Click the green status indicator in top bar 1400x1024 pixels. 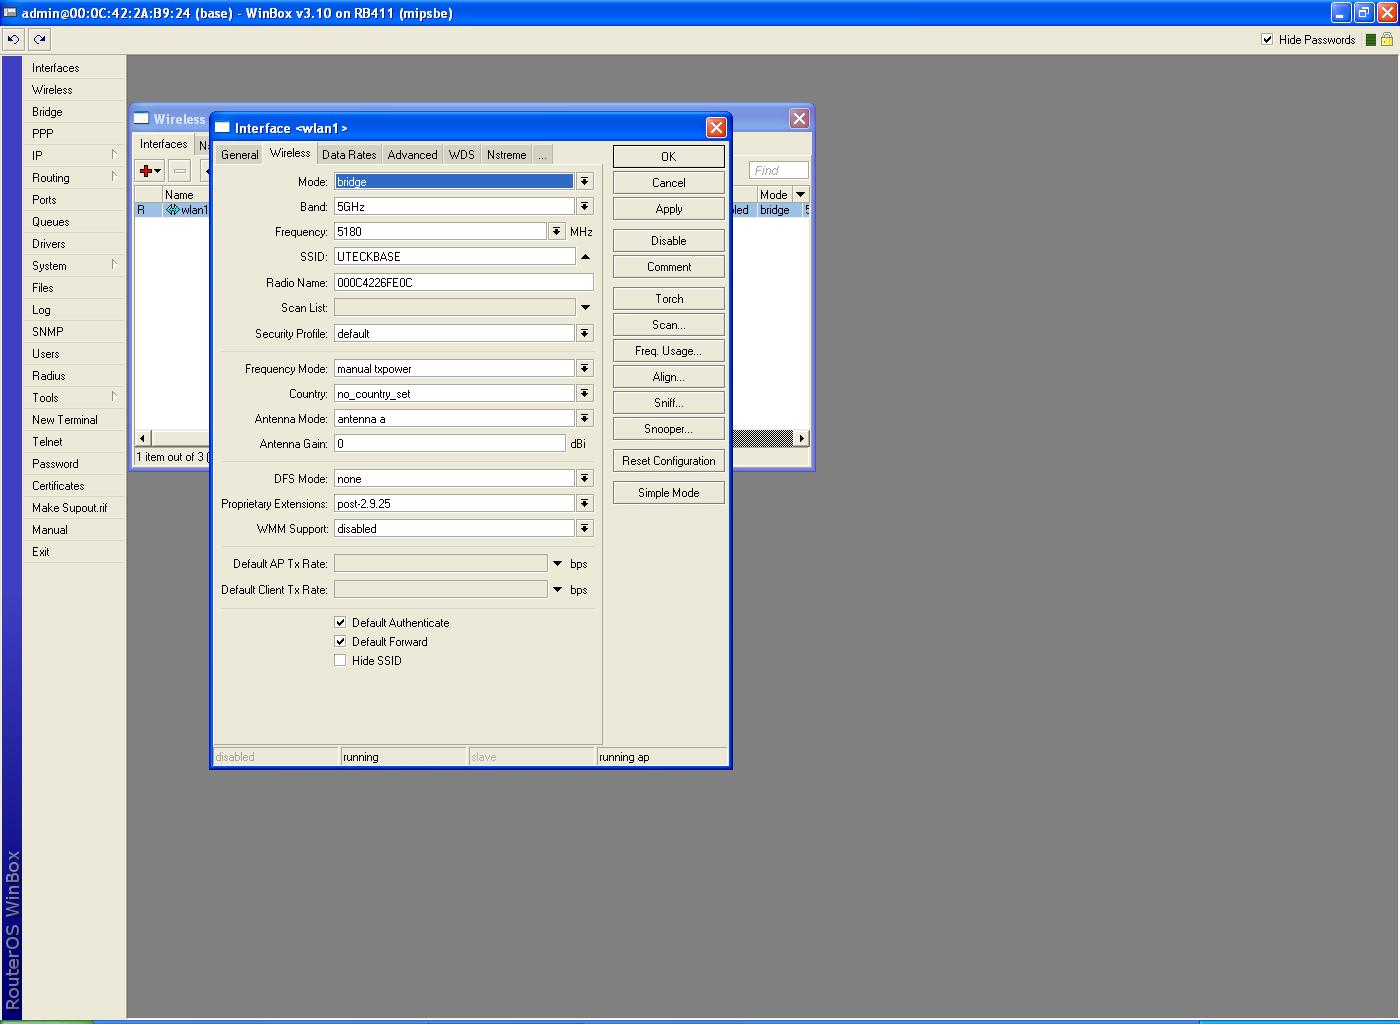pos(1371,40)
